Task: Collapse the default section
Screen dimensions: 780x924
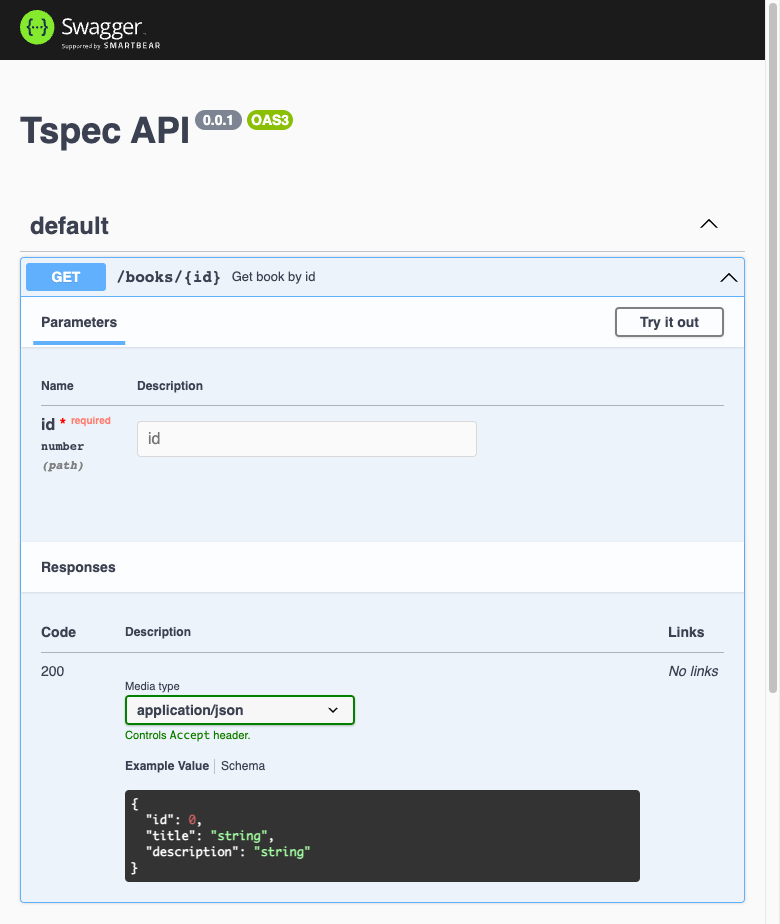Action: coord(709,224)
